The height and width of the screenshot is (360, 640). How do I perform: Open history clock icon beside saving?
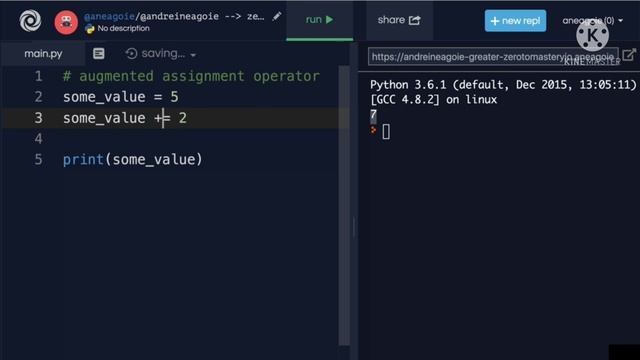(x=131, y=53)
